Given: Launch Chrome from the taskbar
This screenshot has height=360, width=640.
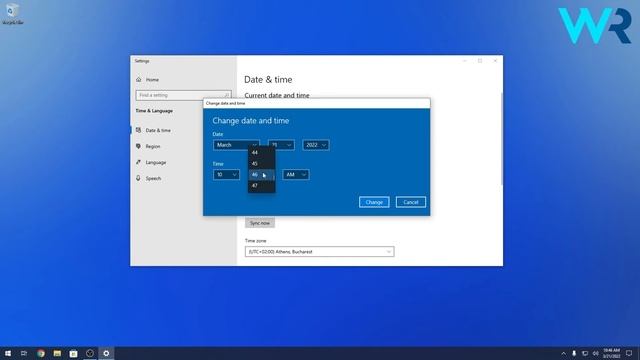Looking at the screenshot, I should click(x=41, y=353).
